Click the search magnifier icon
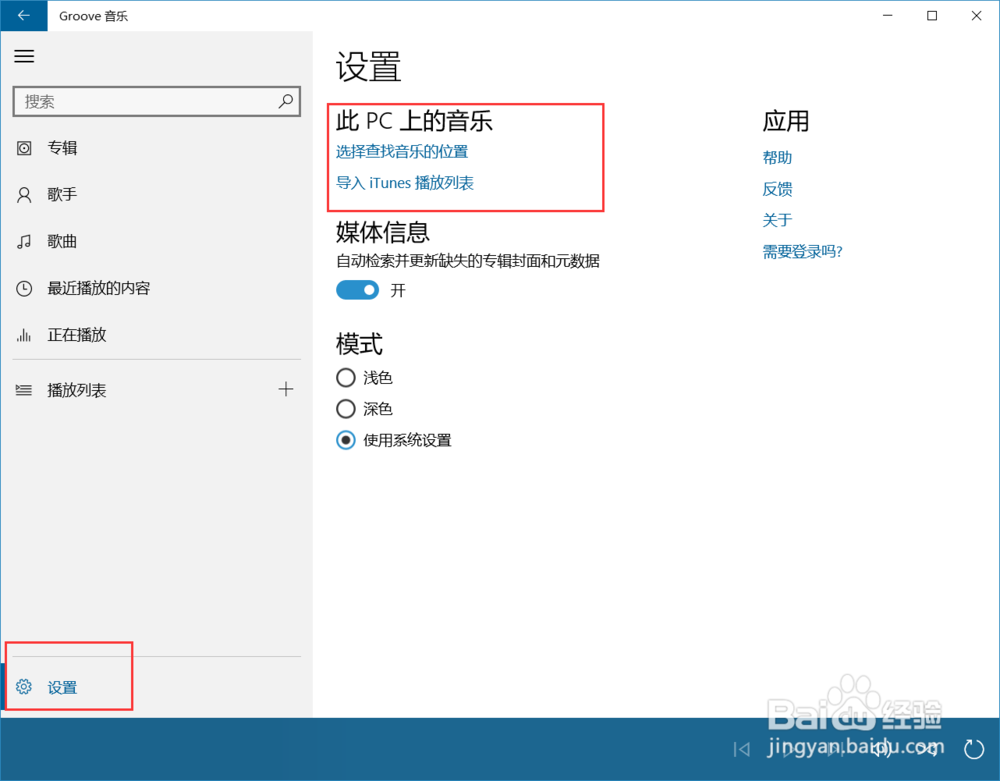This screenshot has width=1000, height=781. [x=286, y=101]
